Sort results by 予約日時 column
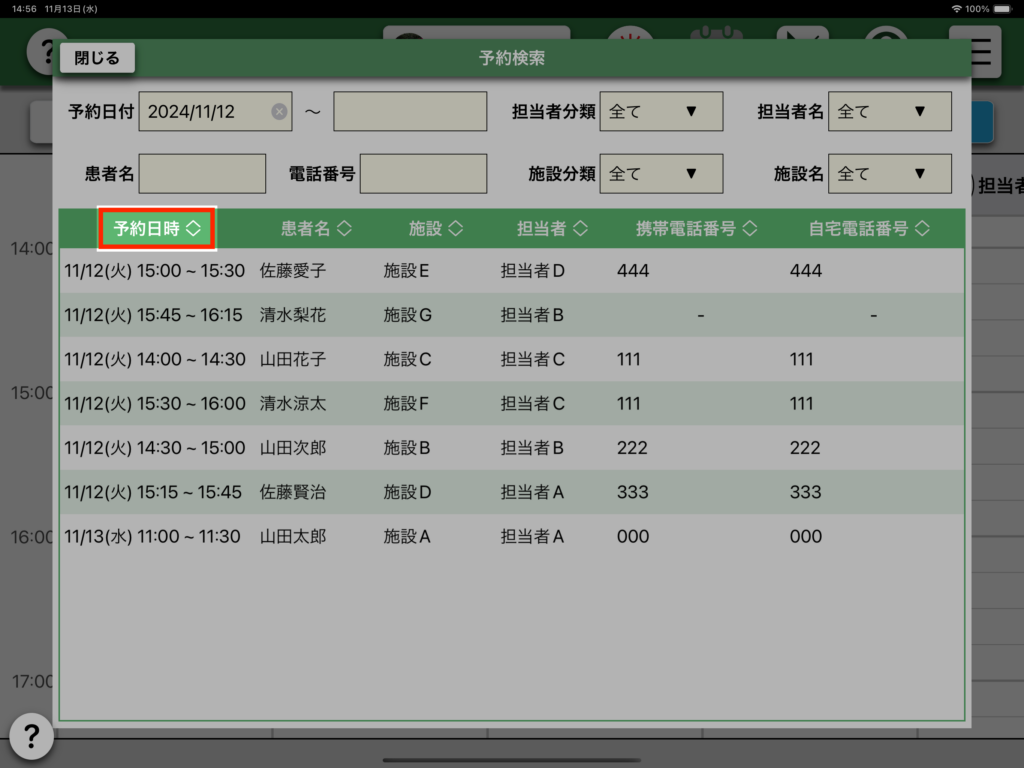The image size is (1024, 768). coord(157,229)
